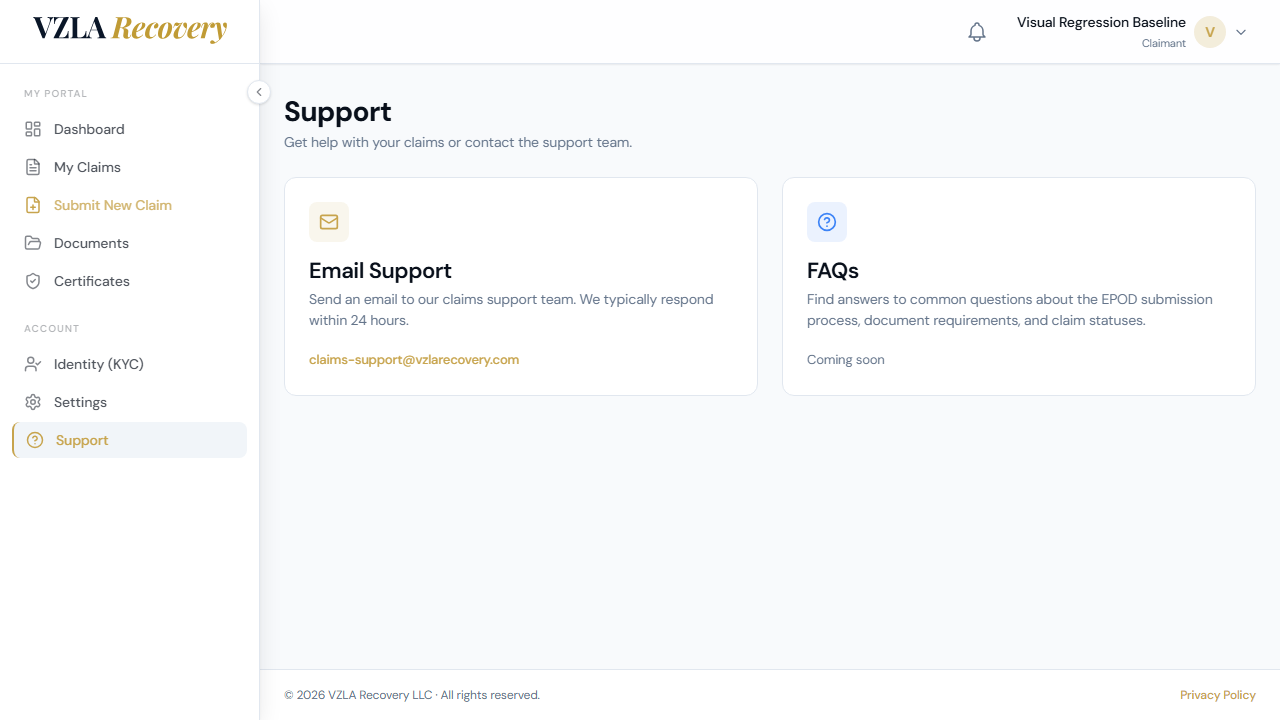Click the 'Find answers to common questions' description
This screenshot has height=720, width=1280.
[x=1010, y=310]
